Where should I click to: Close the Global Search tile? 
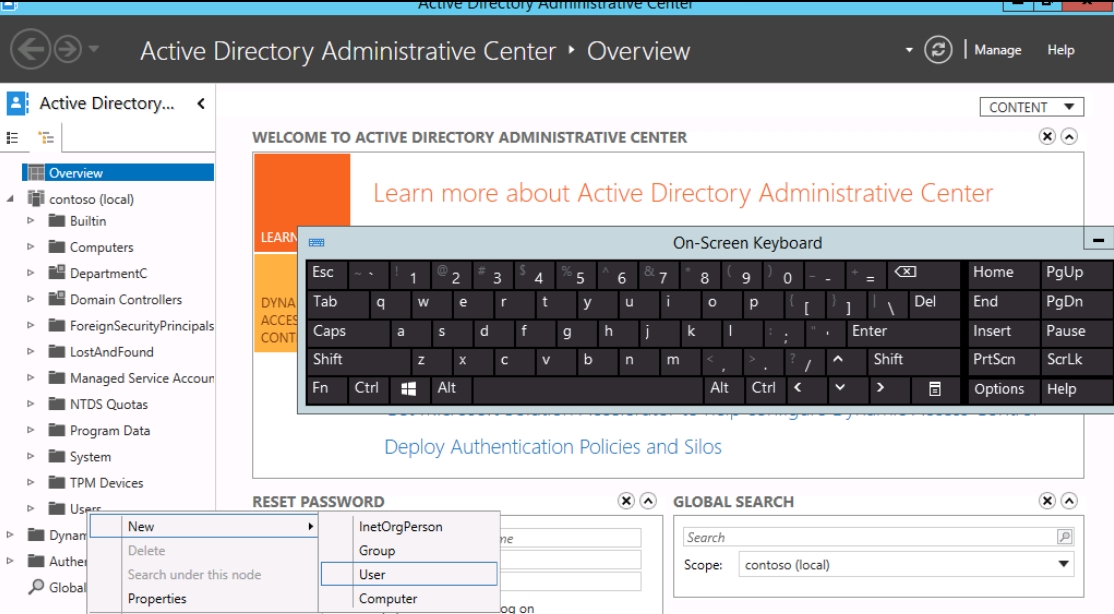(1047, 501)
